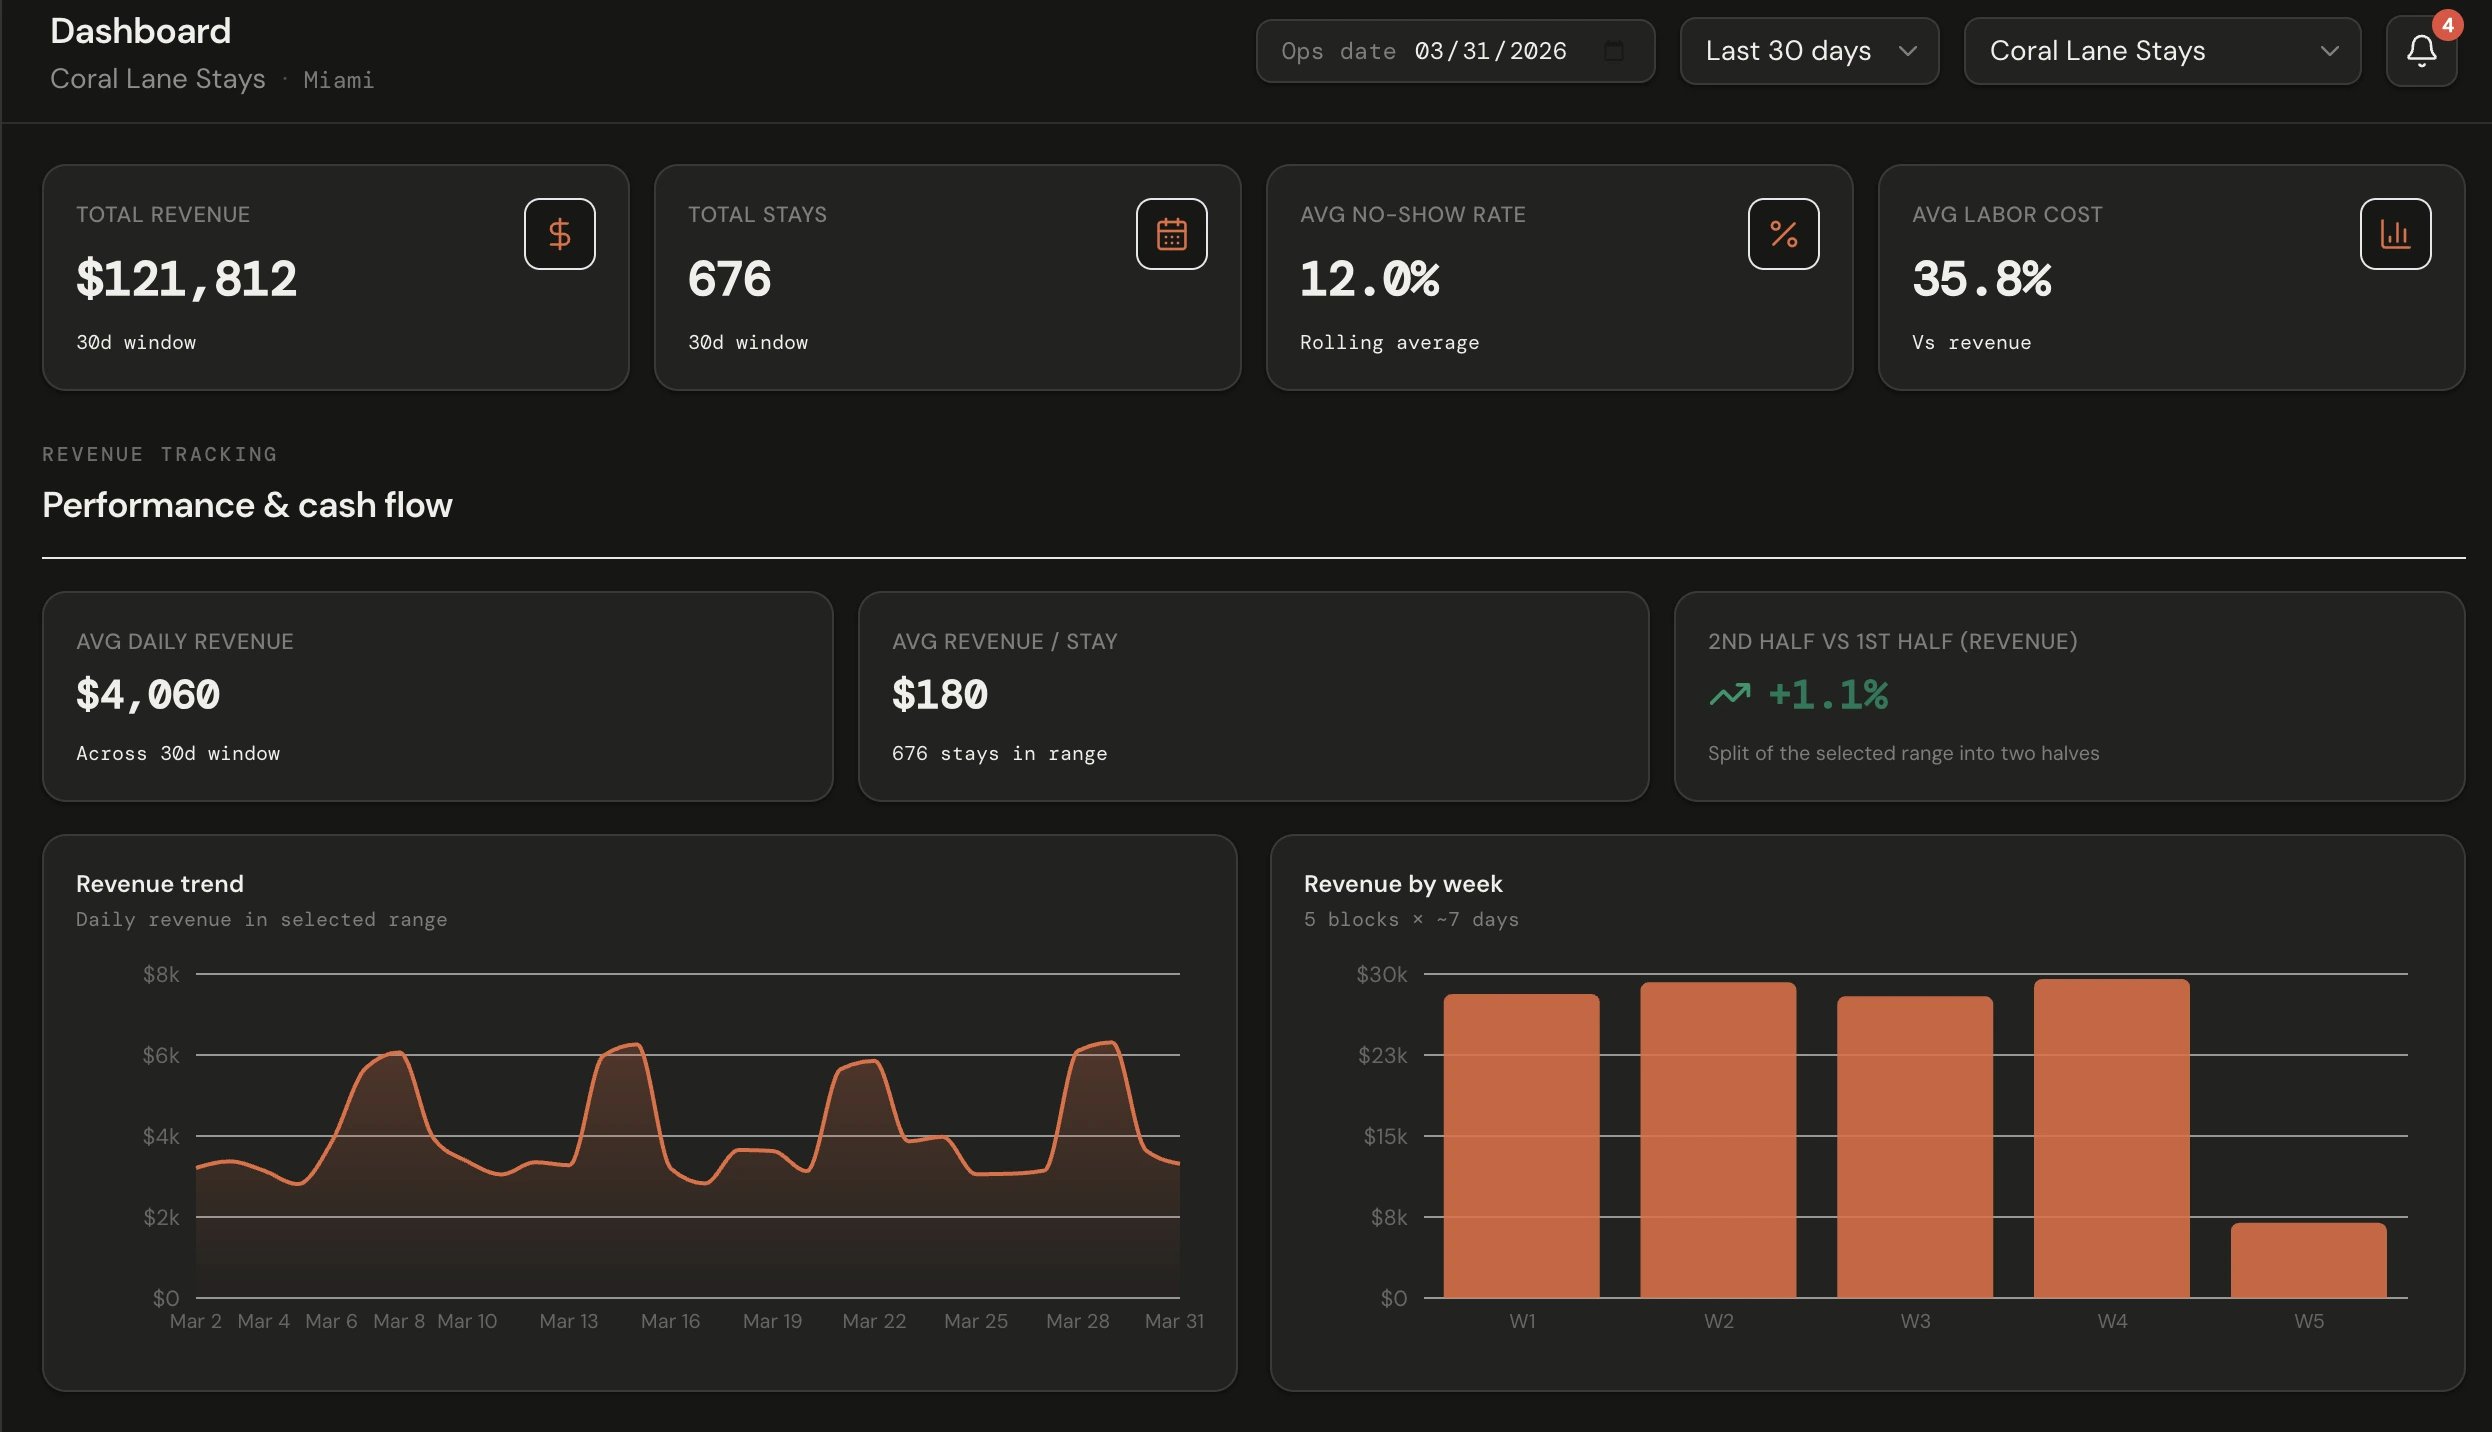Image resolution: width=2492 pixels, height=1432 pixels.
Task: Click the Avg Daily Revenue card
Action: [436, 697]
